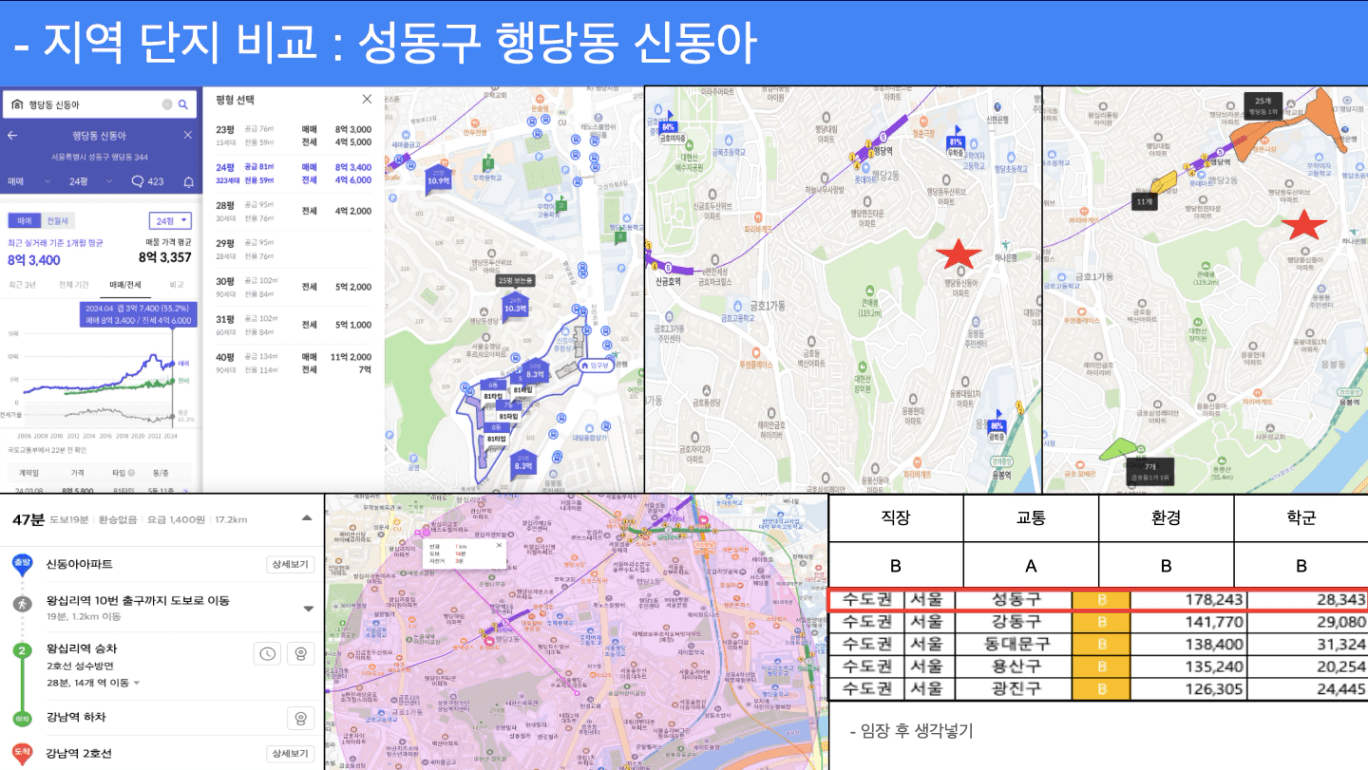The height and width of the screenshot is (770, 1368).
Task: Click the 임장 후 생각넣기 note
Action: click(911, 731)
